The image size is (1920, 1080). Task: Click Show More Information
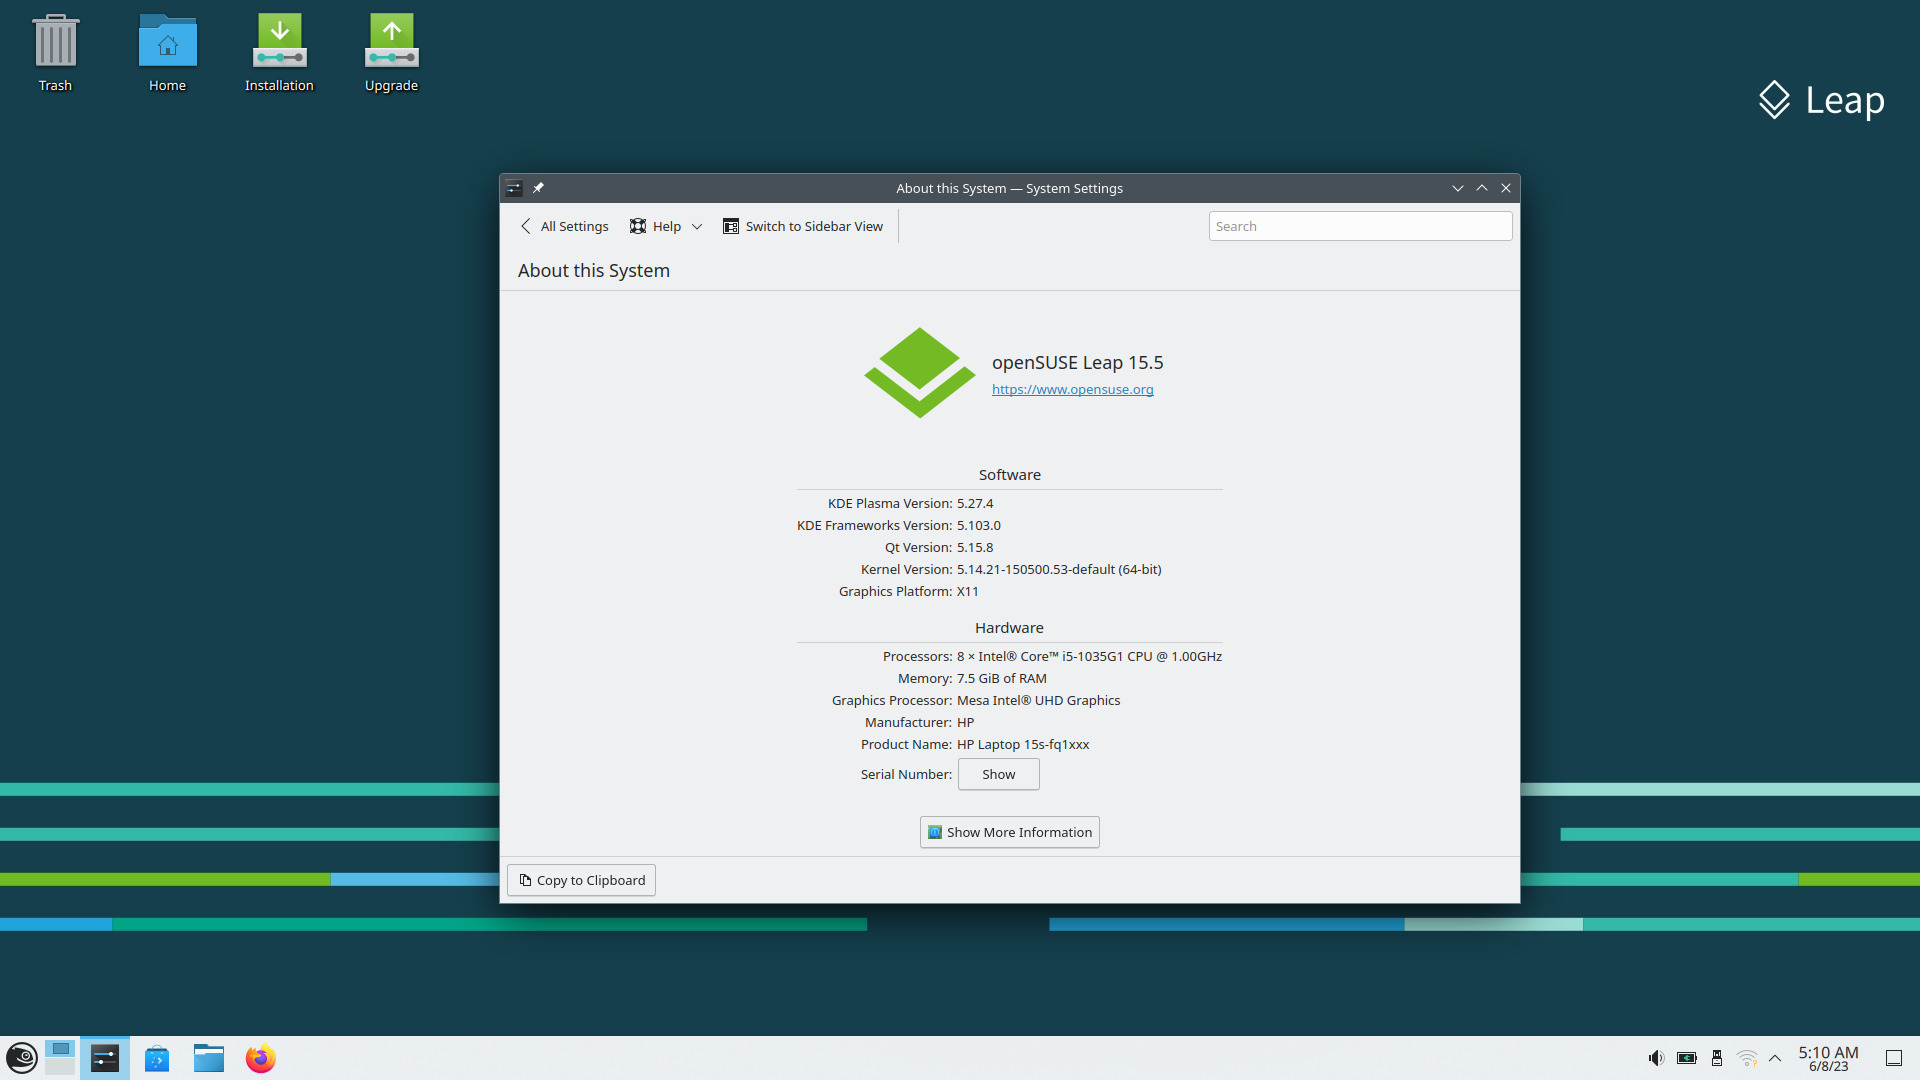click(1009, 832)
